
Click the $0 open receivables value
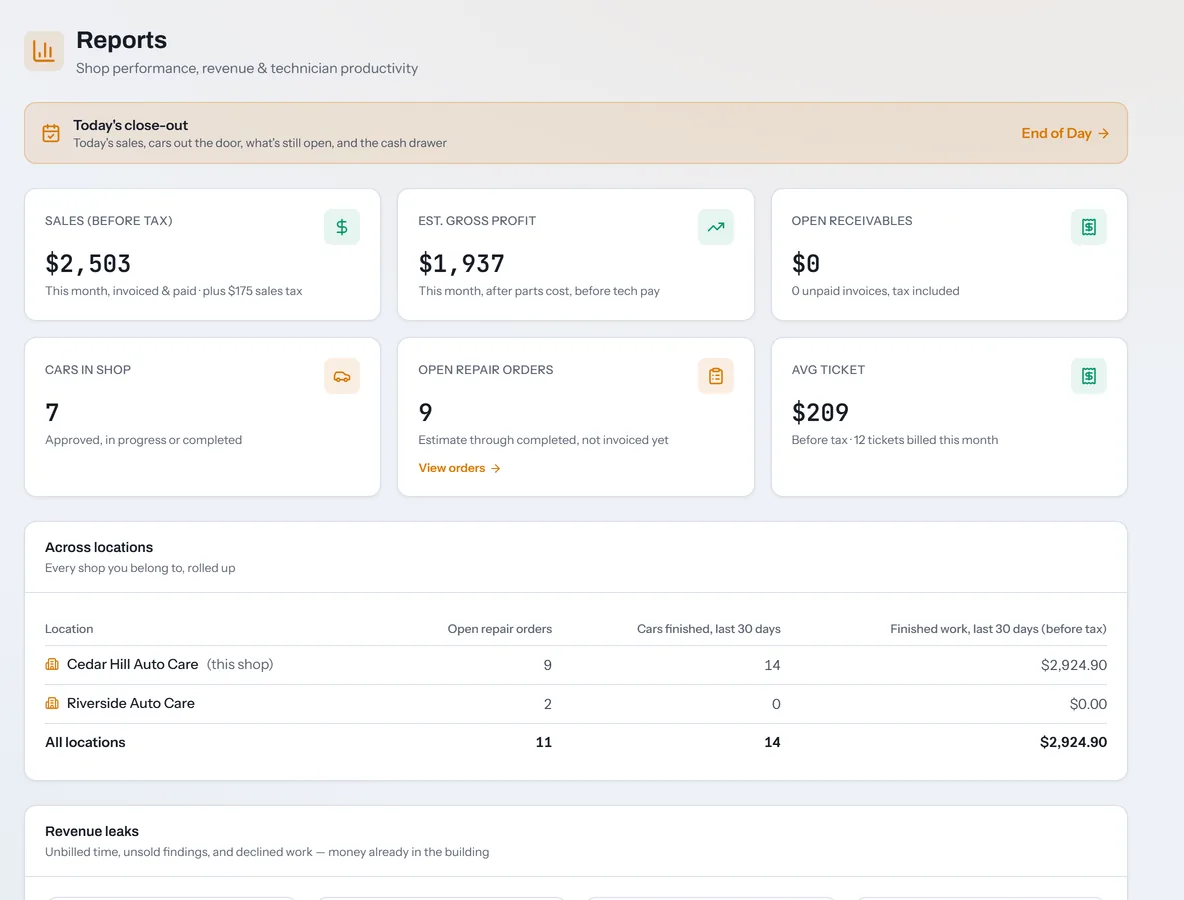(806, 264)
